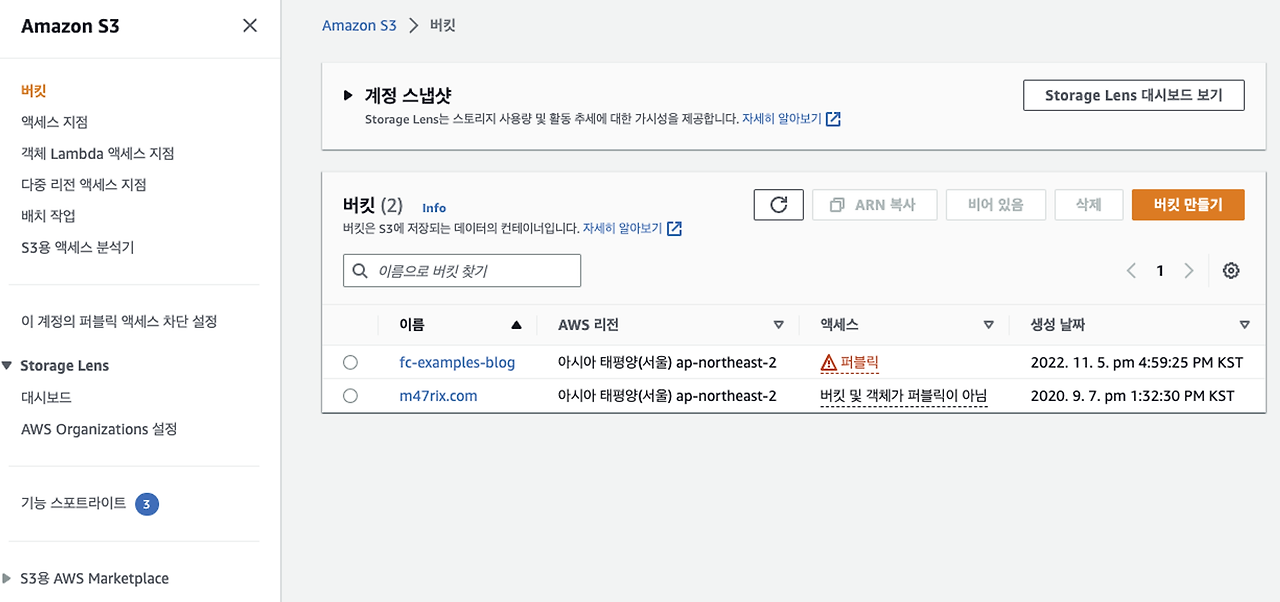1280x602 pixels.
Task: Expand the 계정 스냅샷 section
Action: [348, 96]
